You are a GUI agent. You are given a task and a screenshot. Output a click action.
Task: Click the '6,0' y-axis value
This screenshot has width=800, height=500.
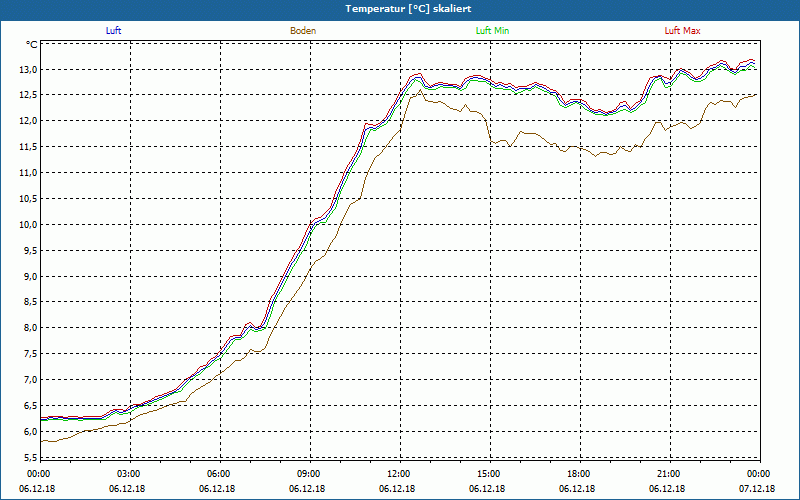tap(30, 432)
